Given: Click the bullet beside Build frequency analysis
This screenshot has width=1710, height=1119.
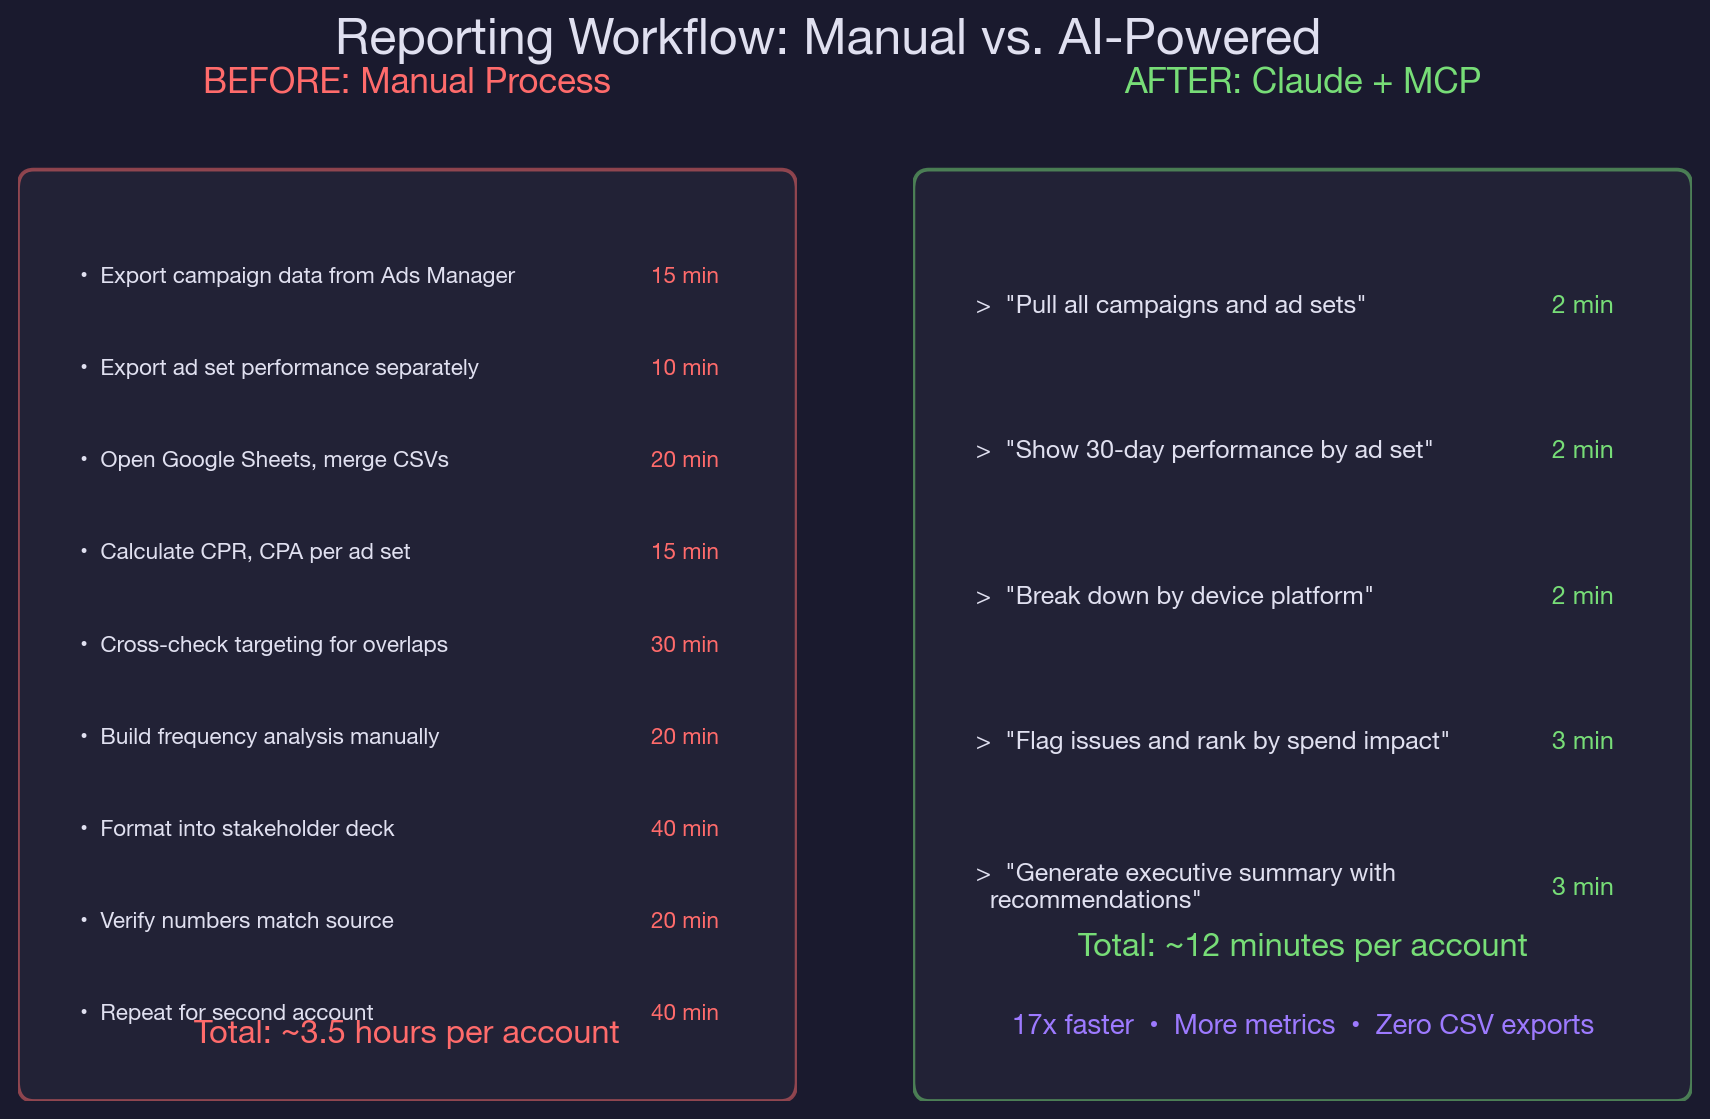Looking at the screenshot, I should click(83, 737).
